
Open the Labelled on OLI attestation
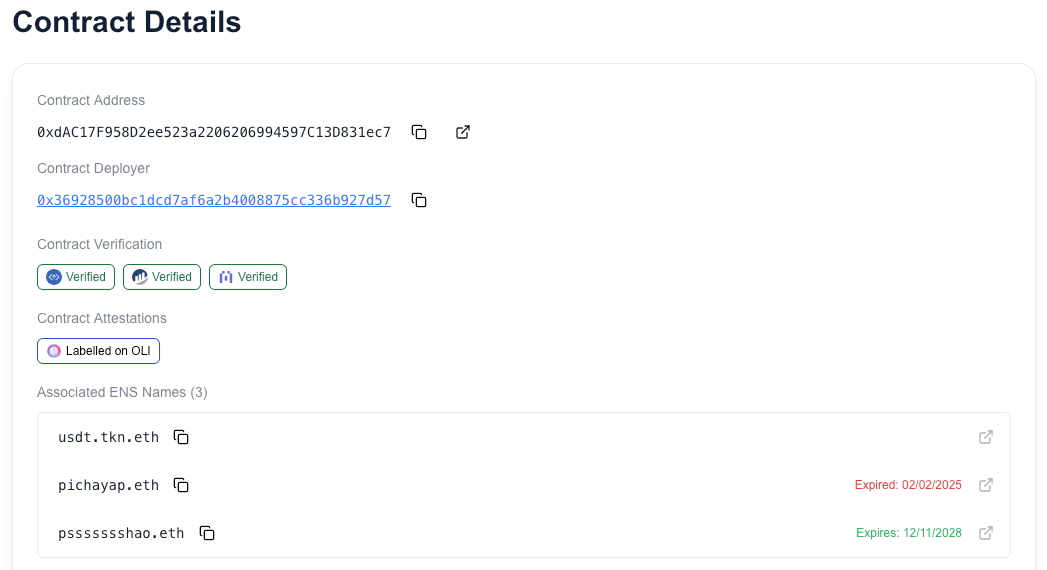tap(98, 351)
